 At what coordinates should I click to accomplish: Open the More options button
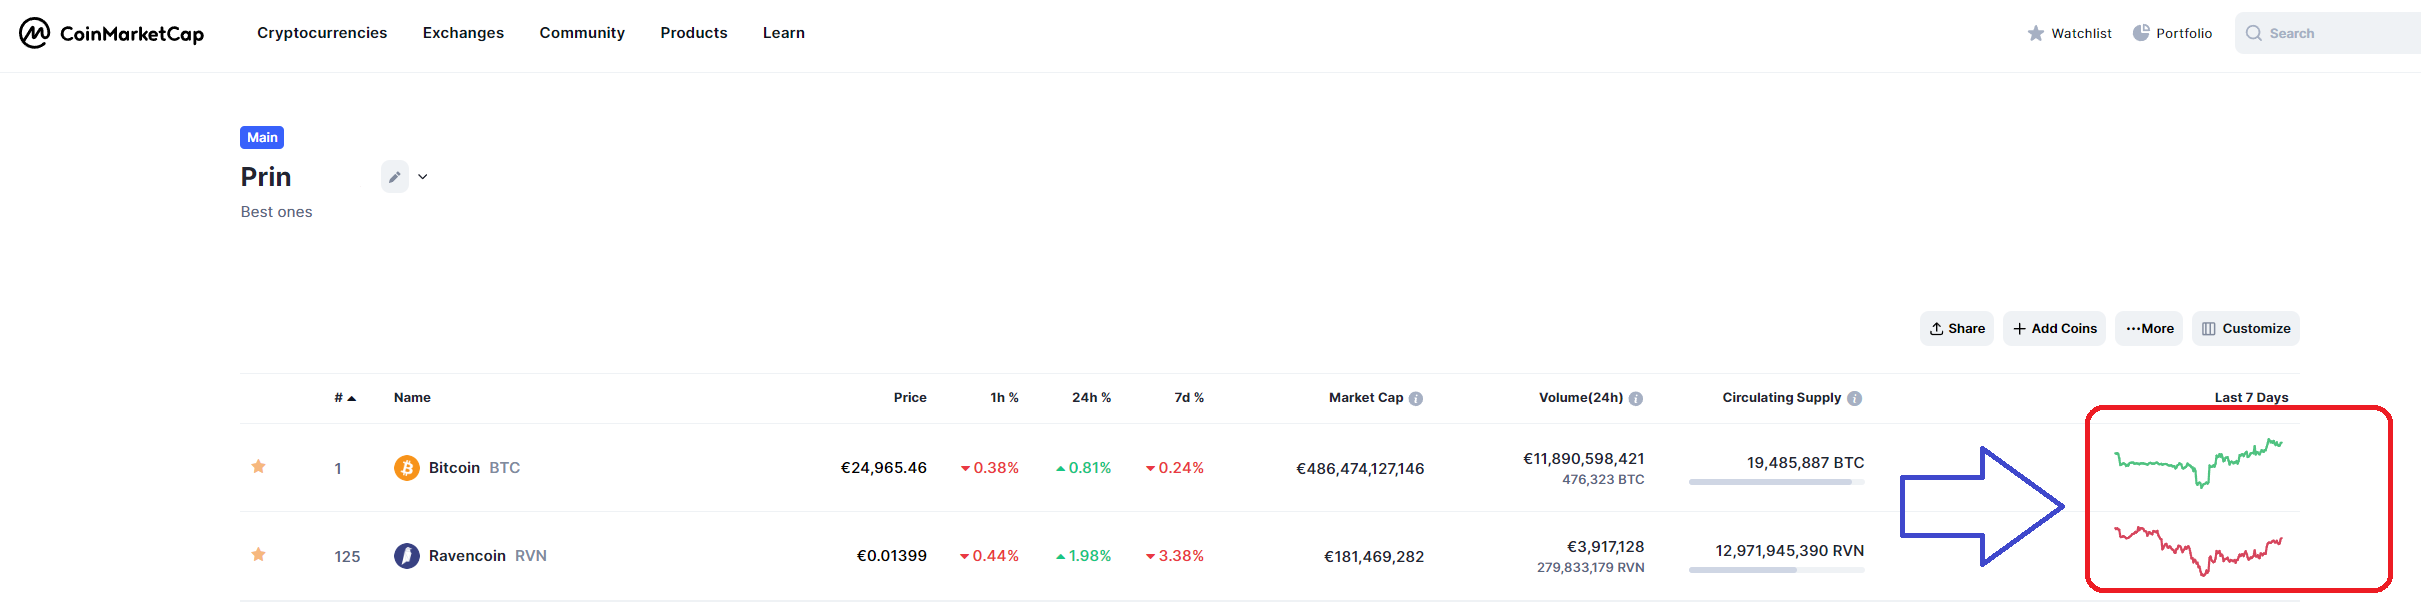coord(2149,328)
